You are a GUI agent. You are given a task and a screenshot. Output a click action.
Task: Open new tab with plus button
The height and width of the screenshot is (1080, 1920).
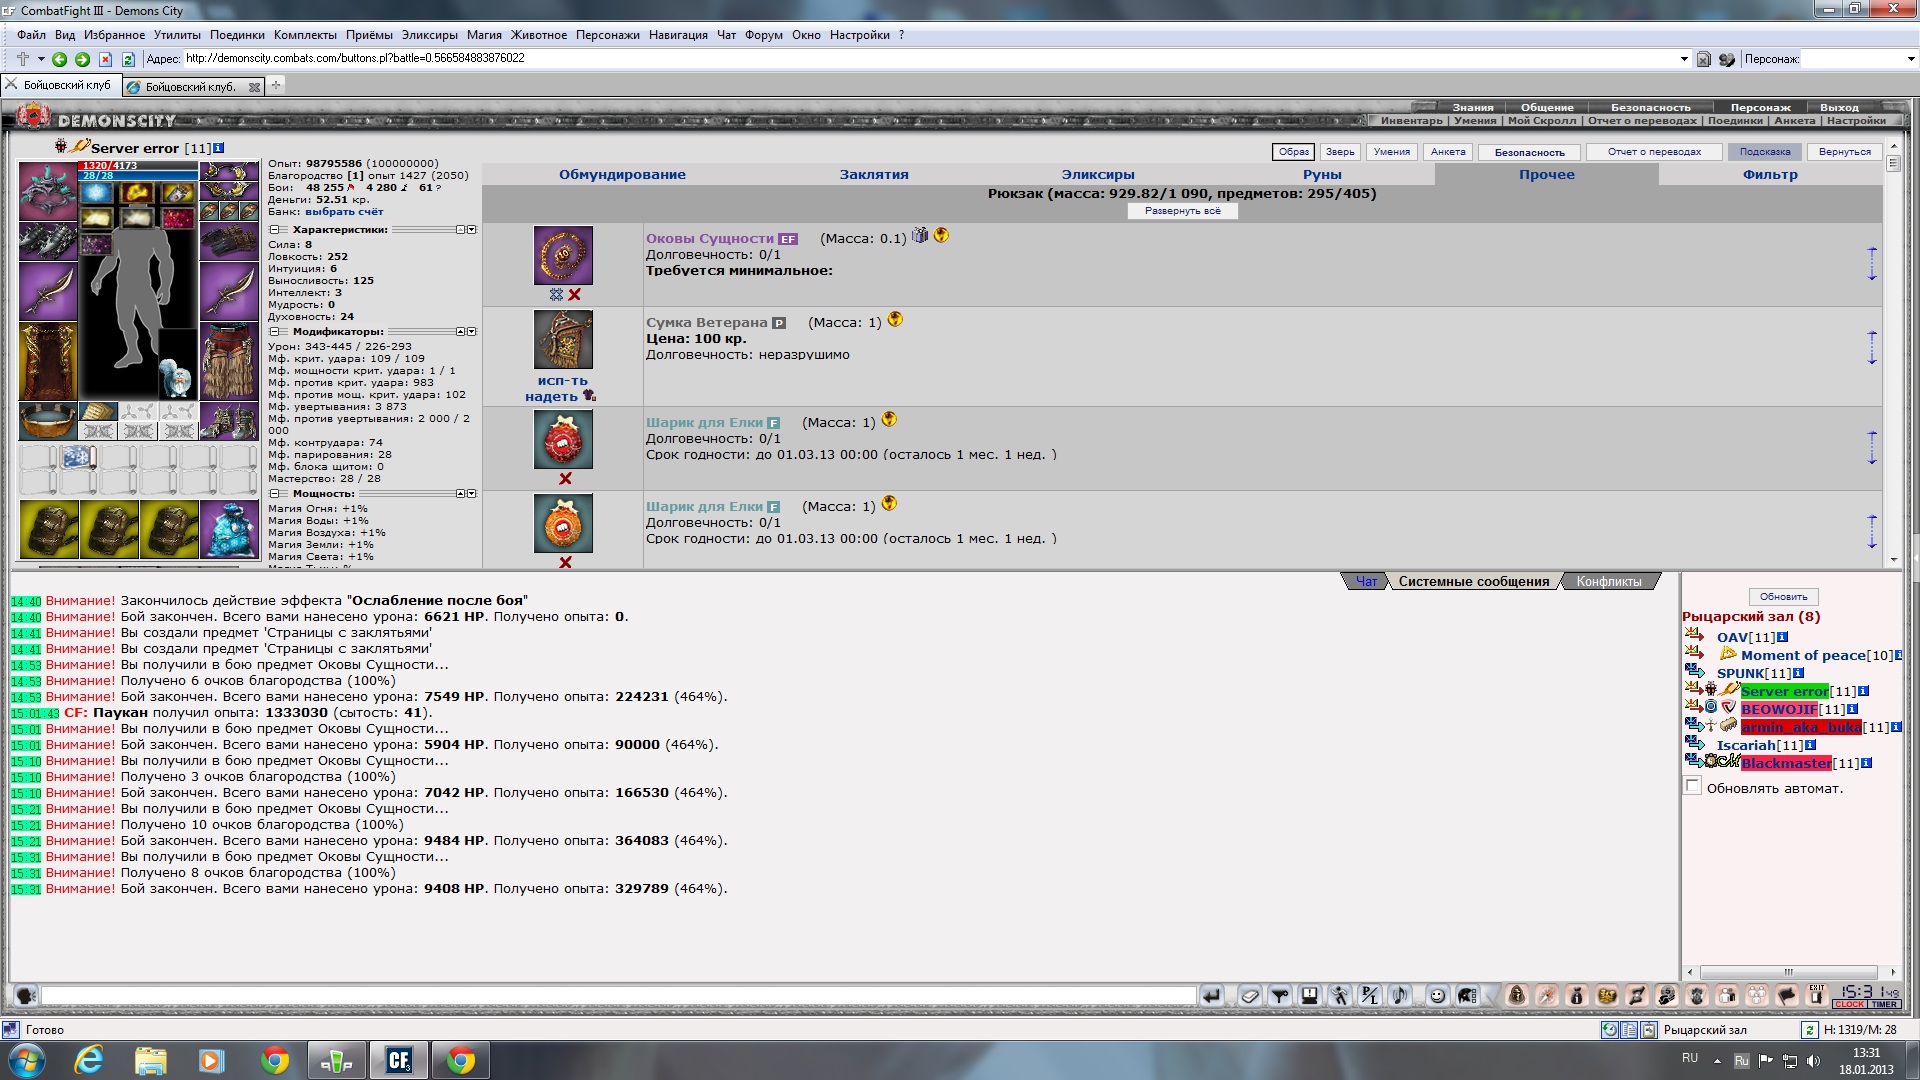point(276,86)
